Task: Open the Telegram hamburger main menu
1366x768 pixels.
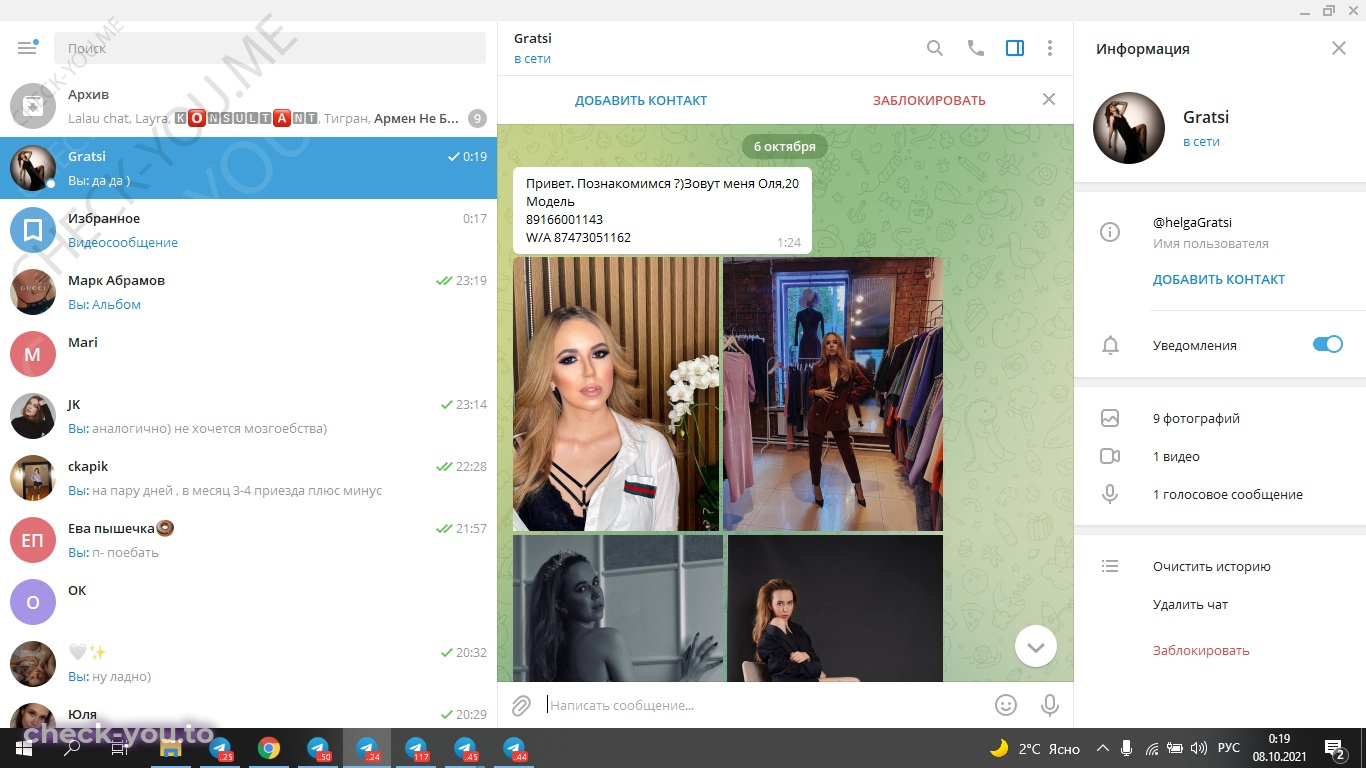Action: [x=27, y=48]
